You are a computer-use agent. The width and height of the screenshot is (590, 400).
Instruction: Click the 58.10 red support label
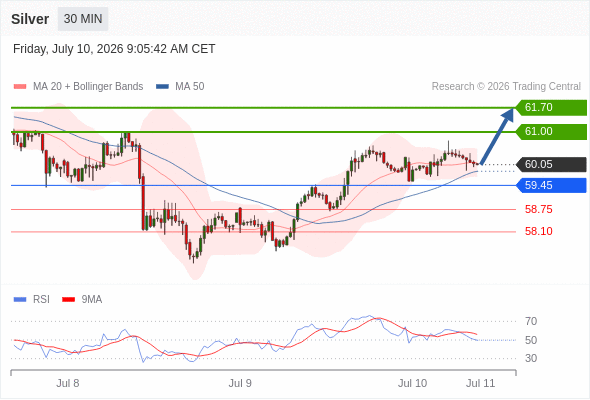click(x=539, y=231)
